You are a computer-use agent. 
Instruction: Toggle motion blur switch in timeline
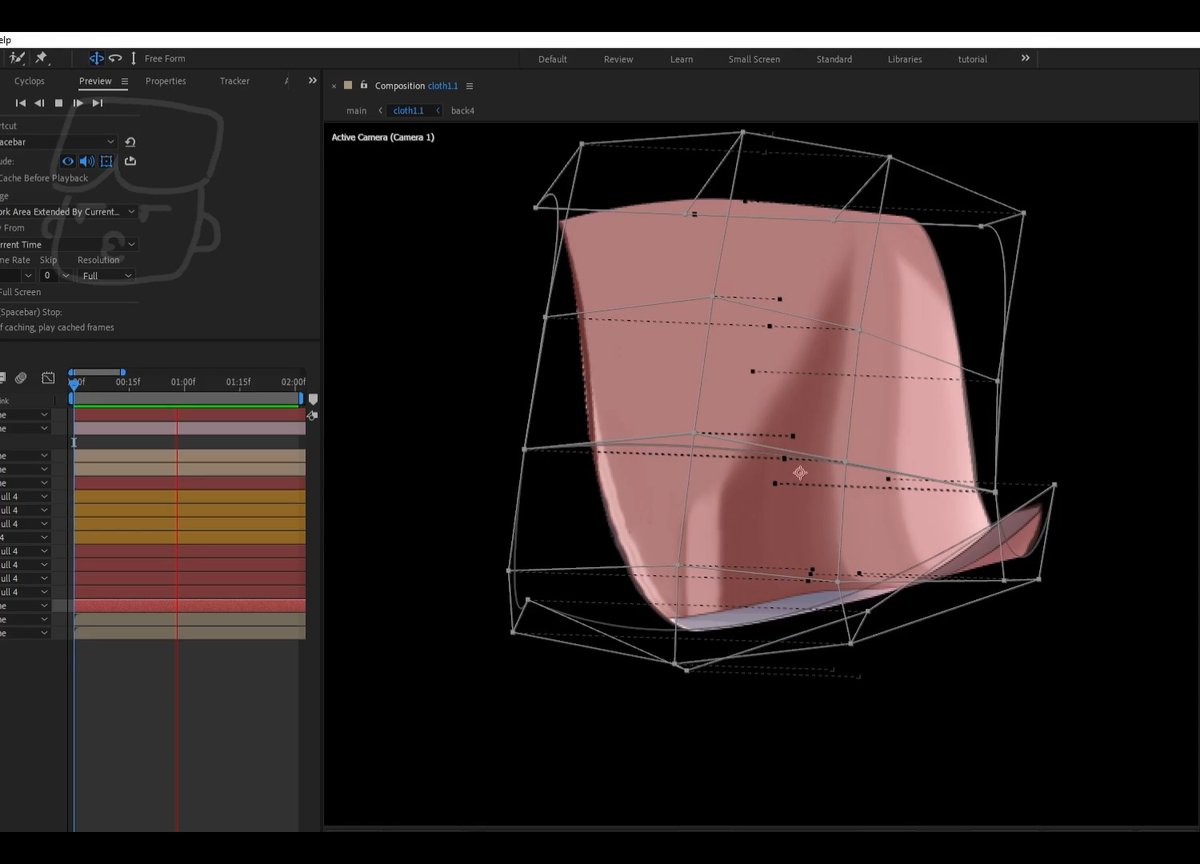tap(20, 378)
